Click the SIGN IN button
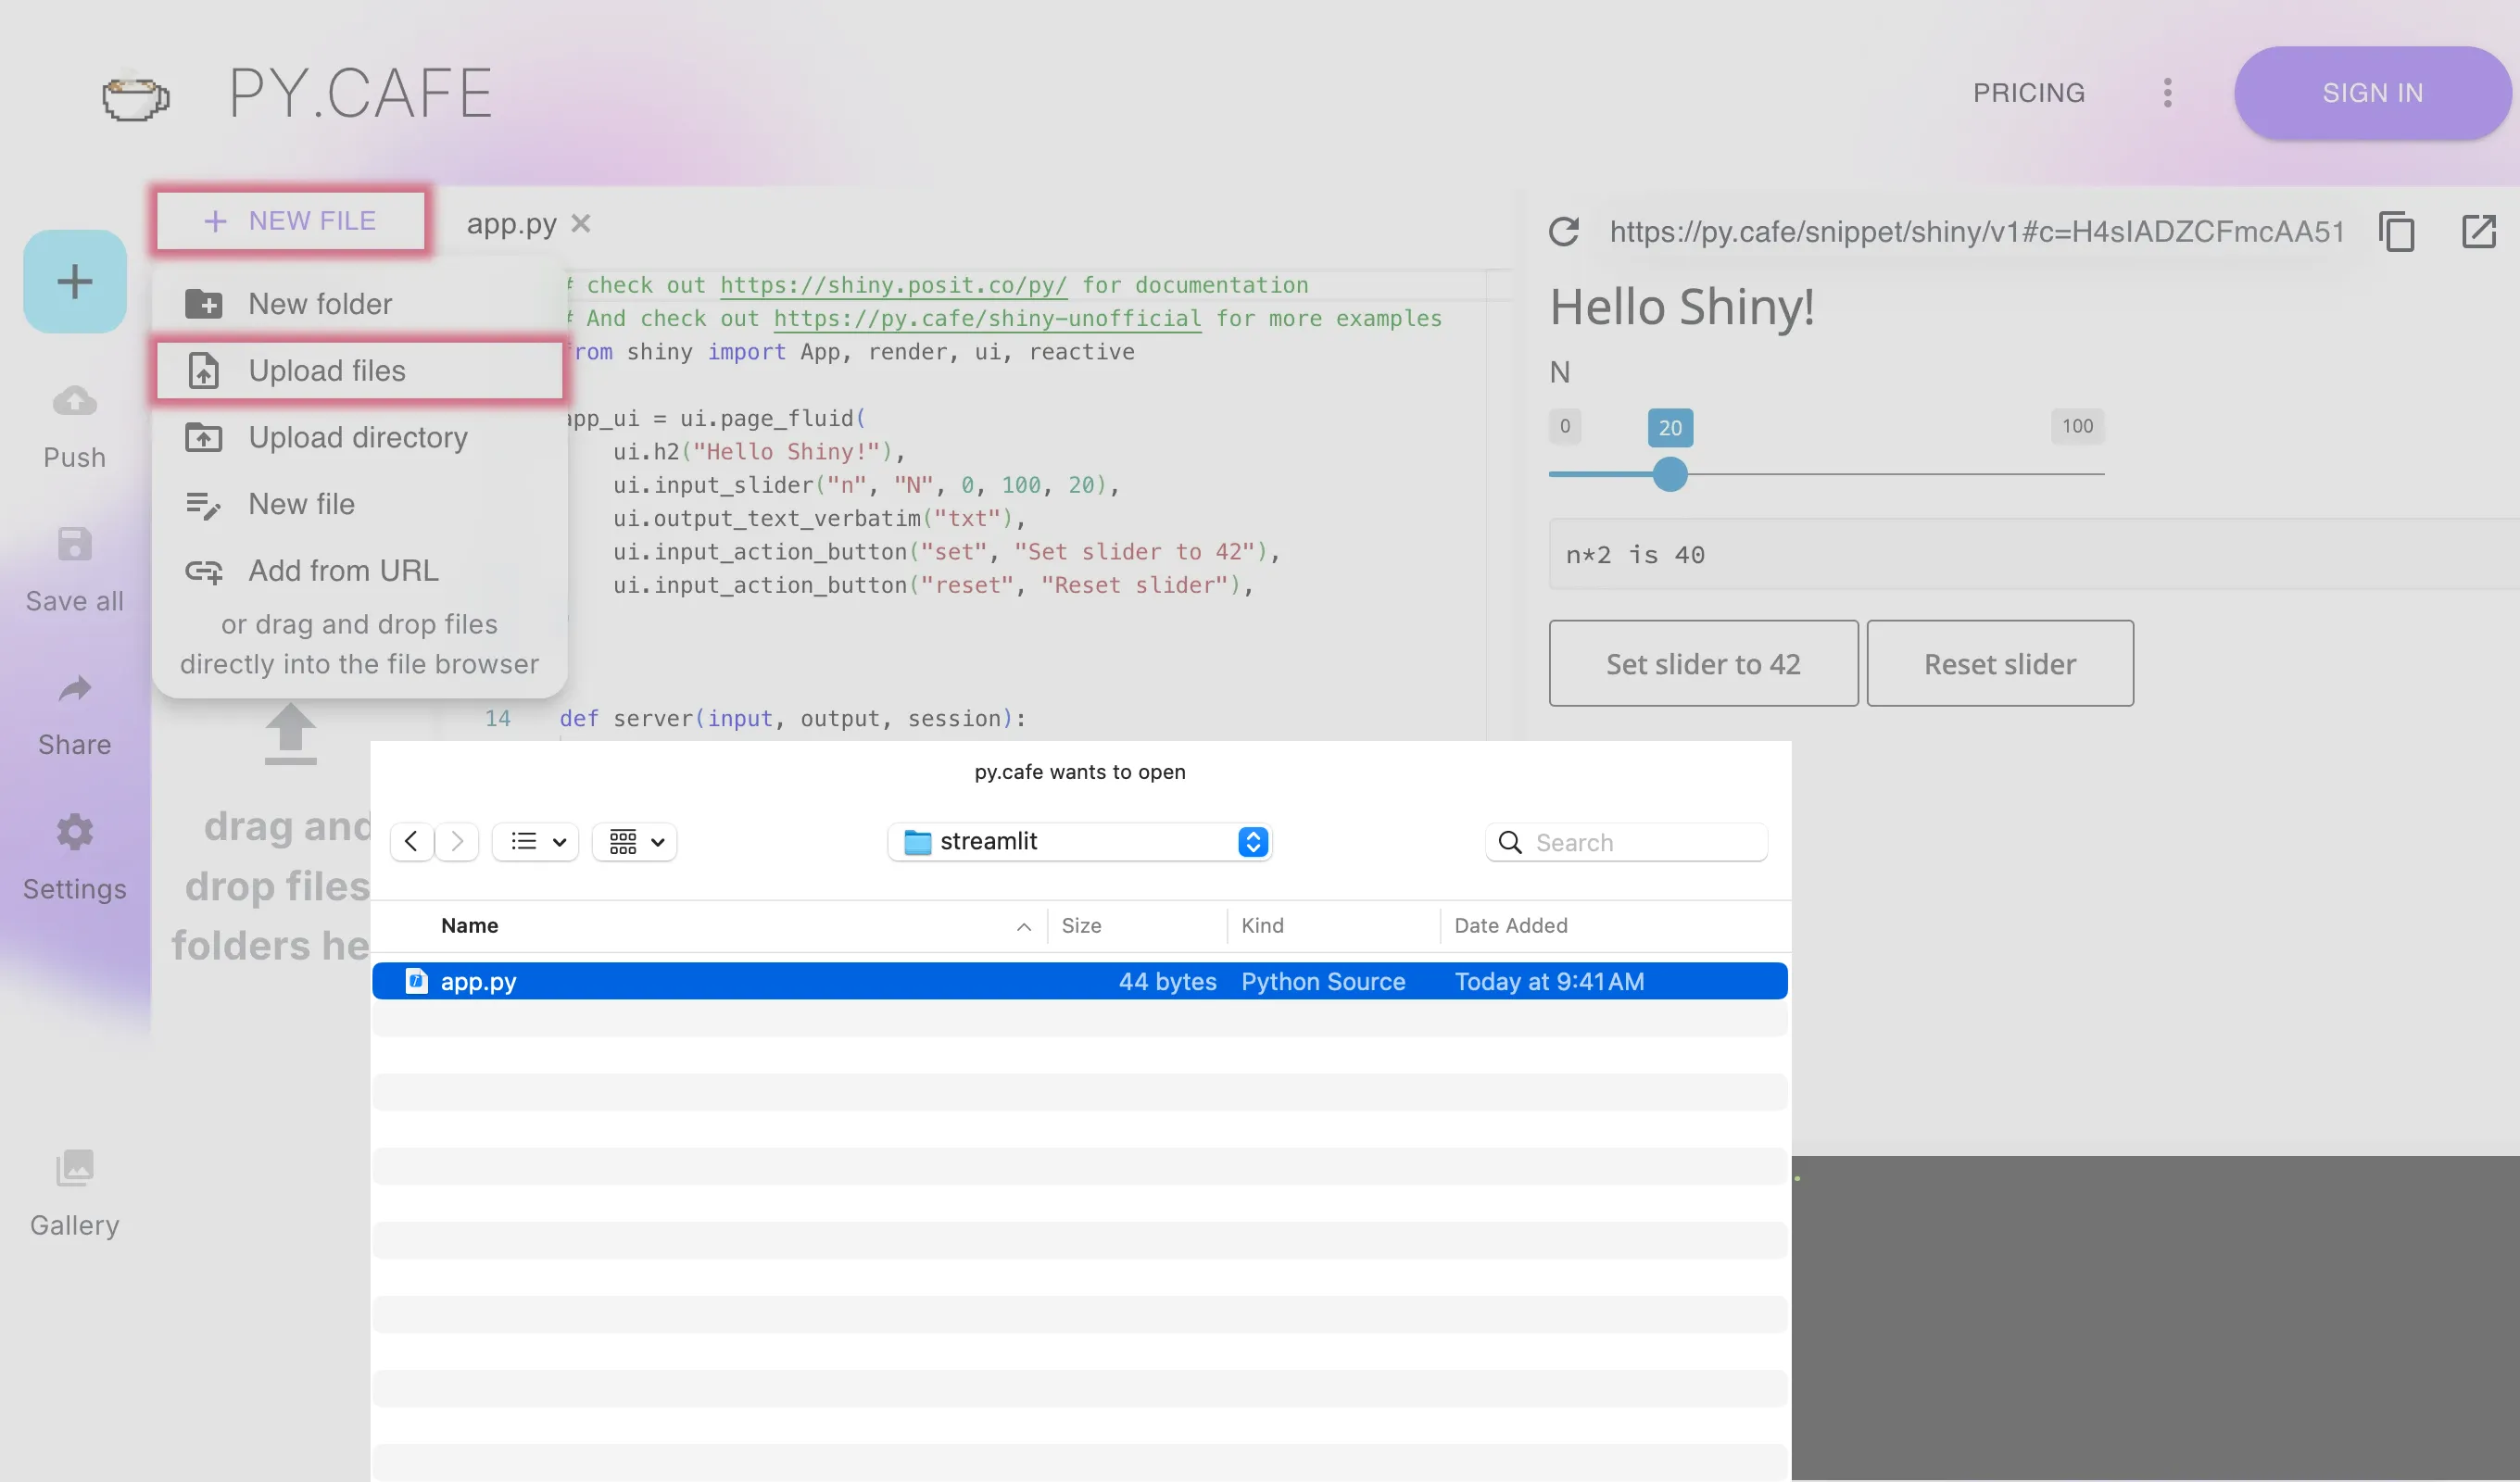 (2374, 94)
